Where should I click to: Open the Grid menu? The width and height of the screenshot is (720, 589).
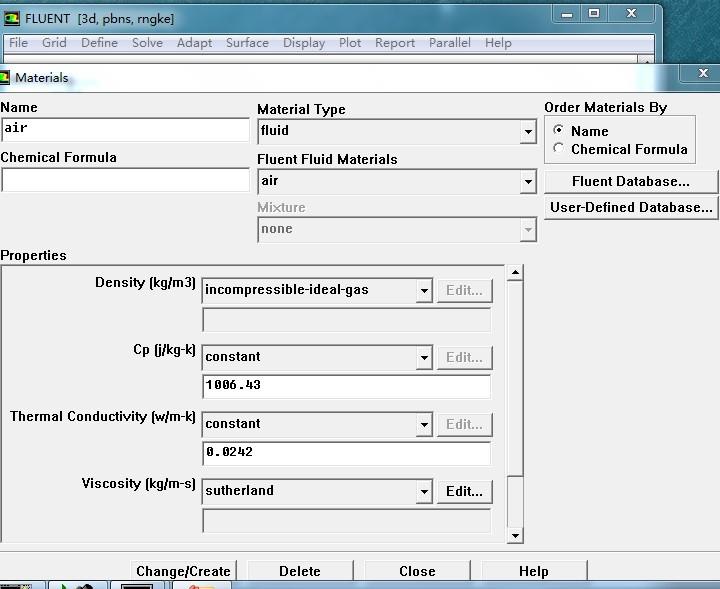click(x=54, y=43)
